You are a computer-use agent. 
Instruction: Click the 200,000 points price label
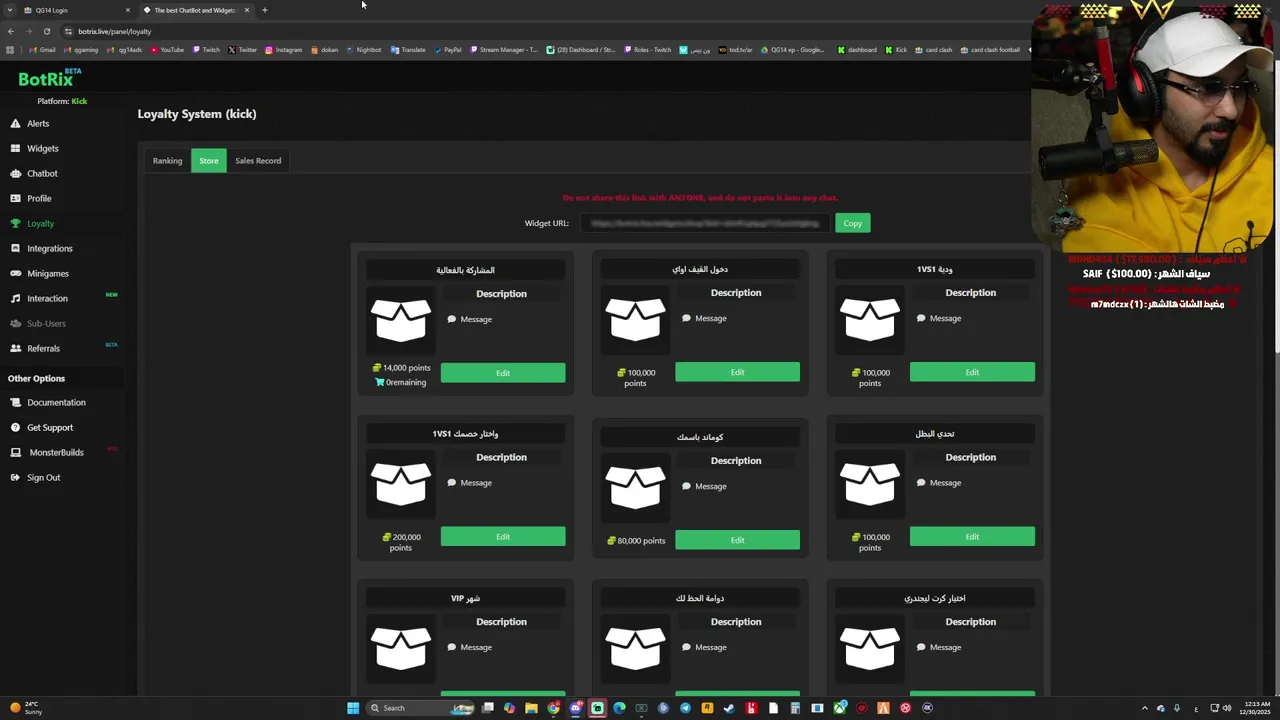401,542
